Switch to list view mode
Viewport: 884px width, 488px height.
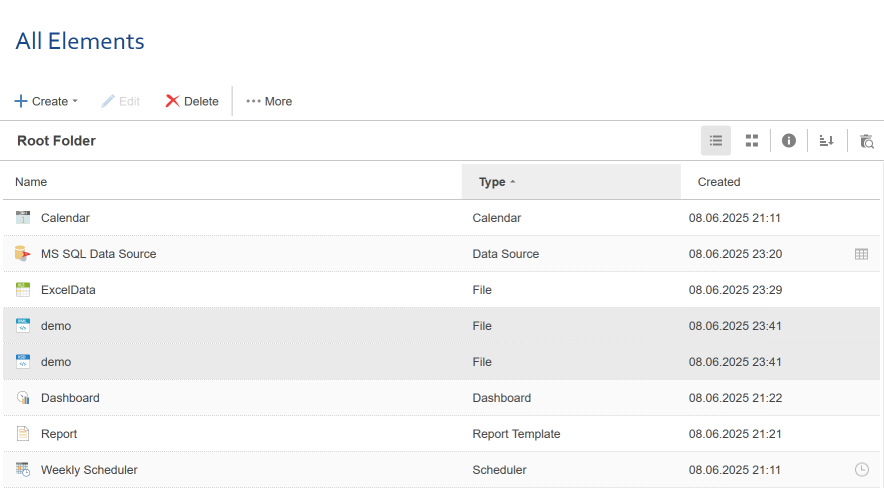pyautogui.click(x=715, y=141)
